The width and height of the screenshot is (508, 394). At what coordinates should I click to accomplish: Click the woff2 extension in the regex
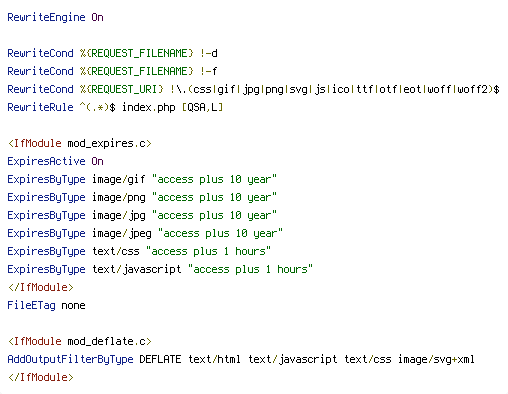coord(473,89)
